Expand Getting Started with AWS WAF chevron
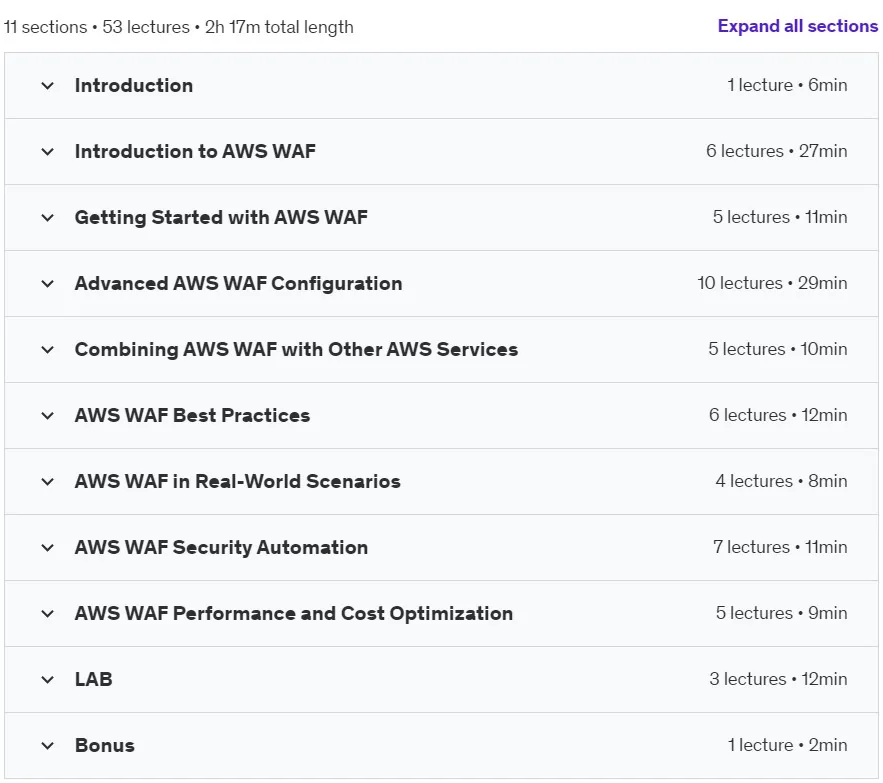Screen dimensions: 883x783 click(x=48, y=217)
